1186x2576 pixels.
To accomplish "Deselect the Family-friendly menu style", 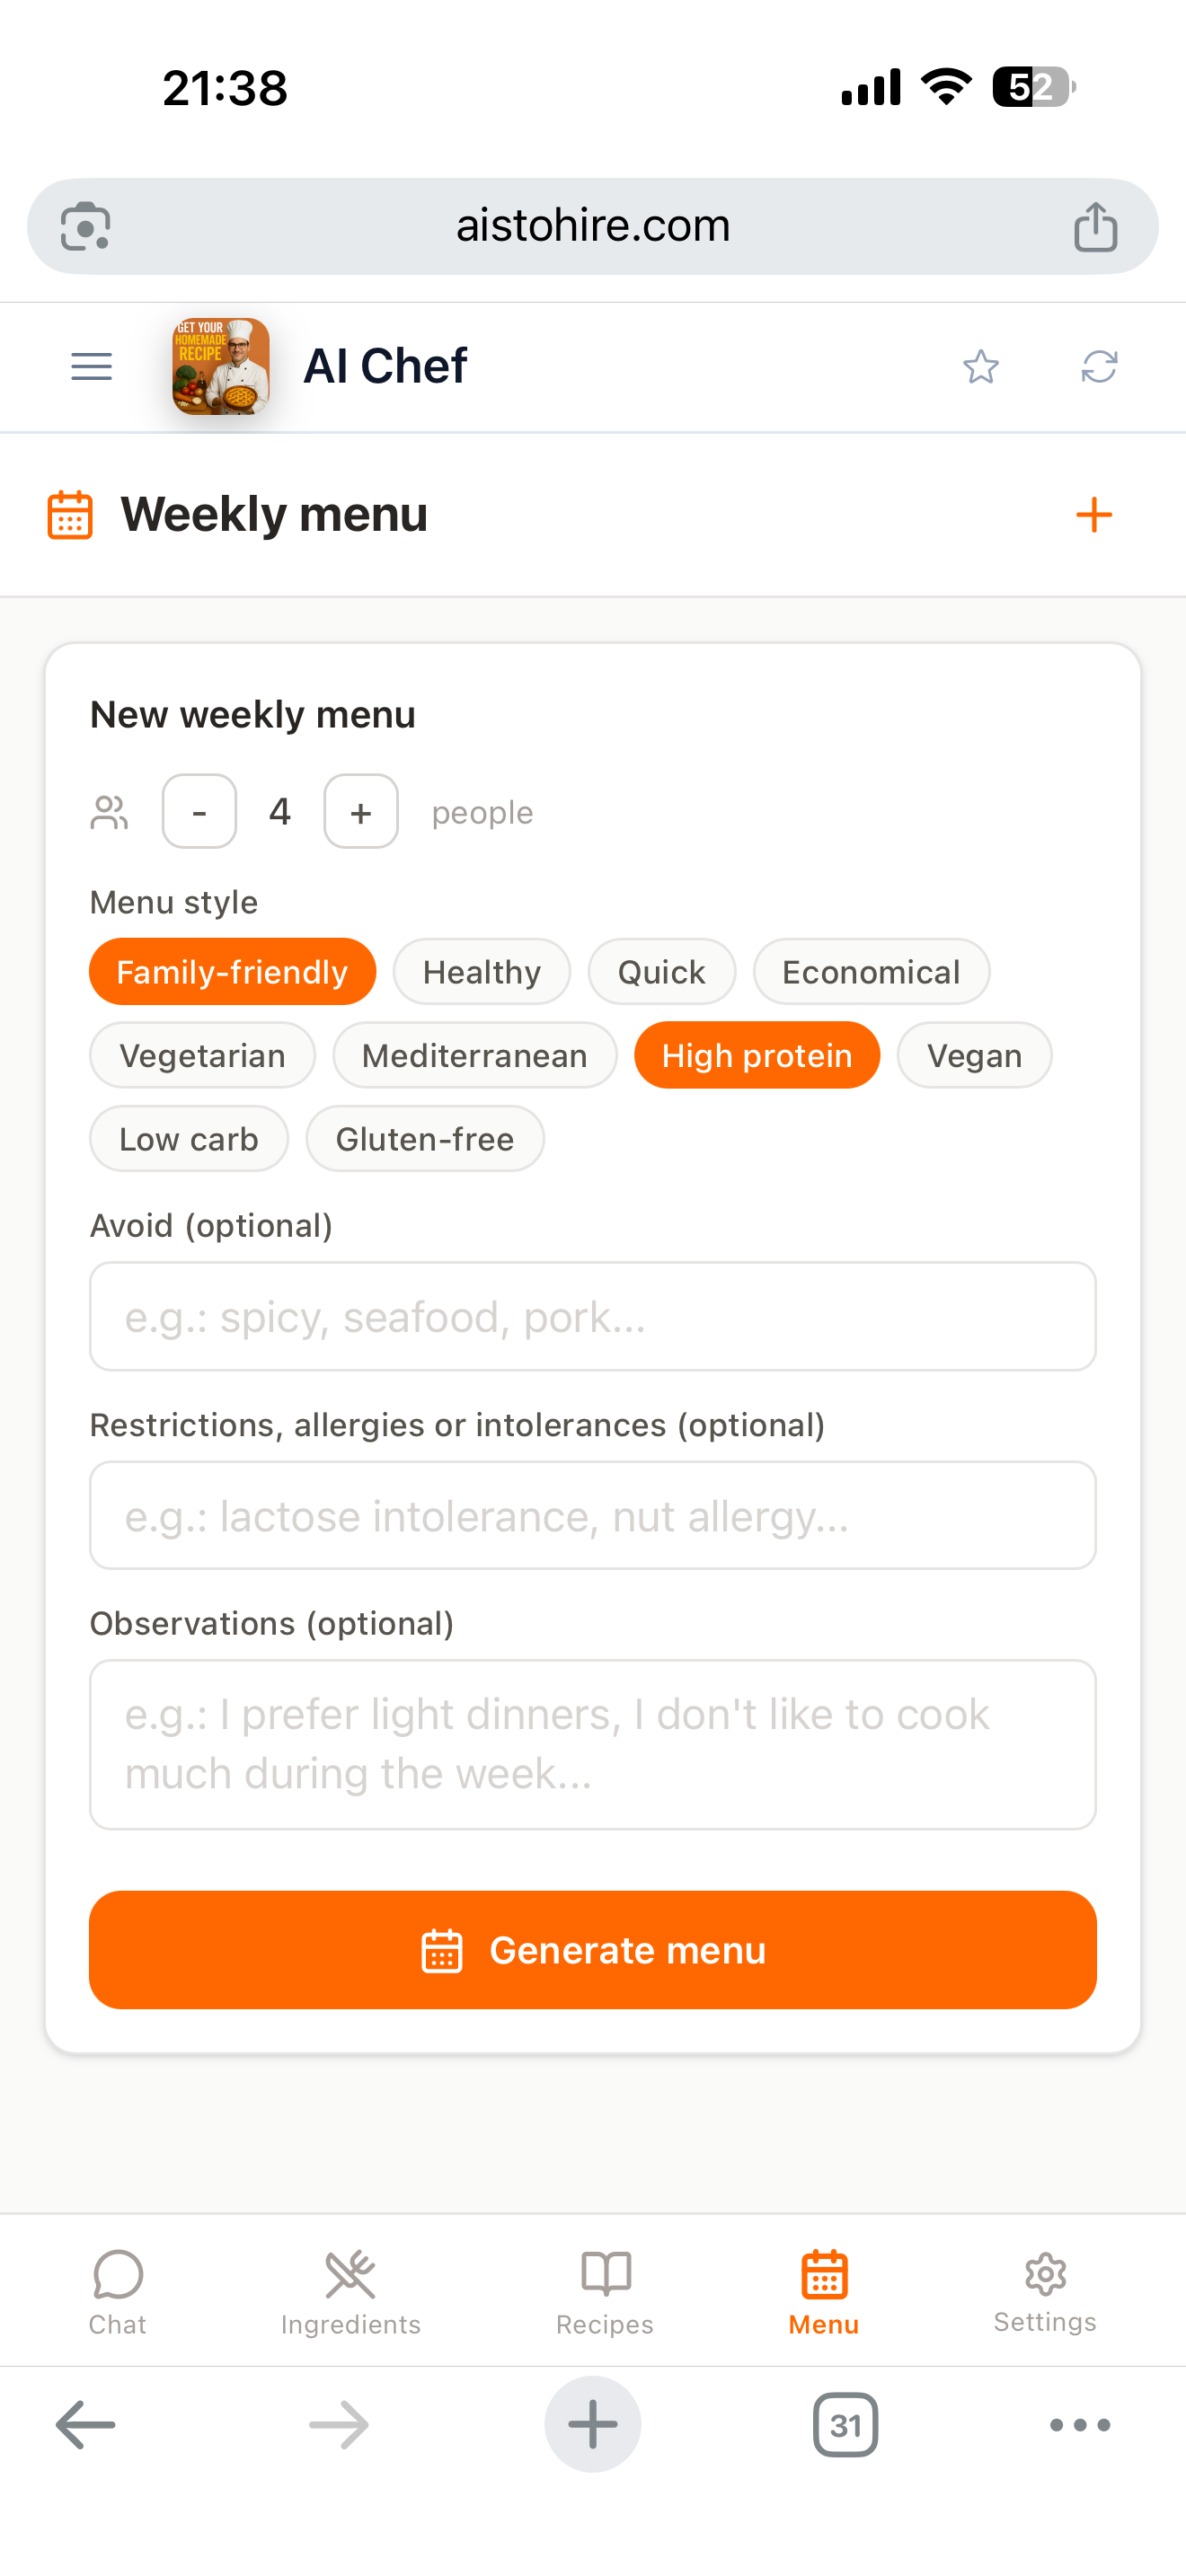I will tap(232, 971).
